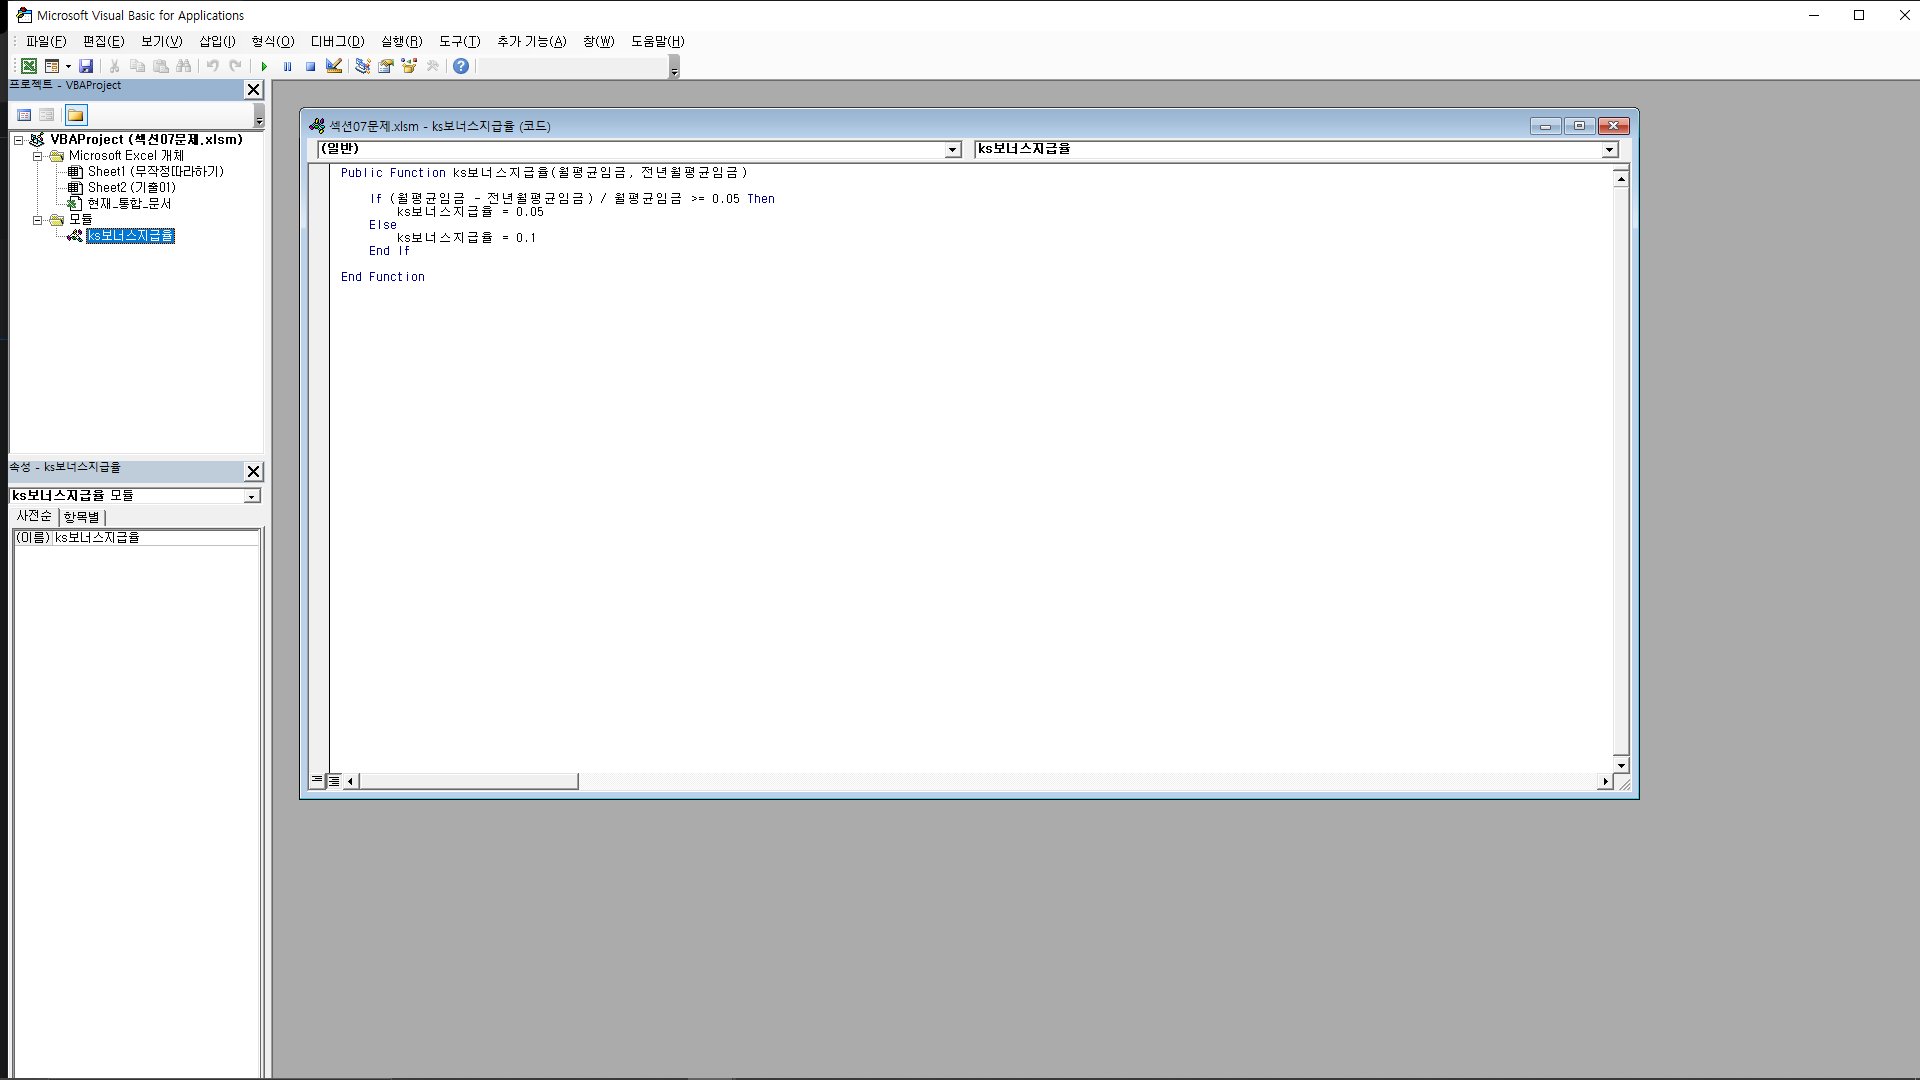Open the ks보너스지급율 procedure dropdown
The image size is (1920, 1080).
(1609, 149)
